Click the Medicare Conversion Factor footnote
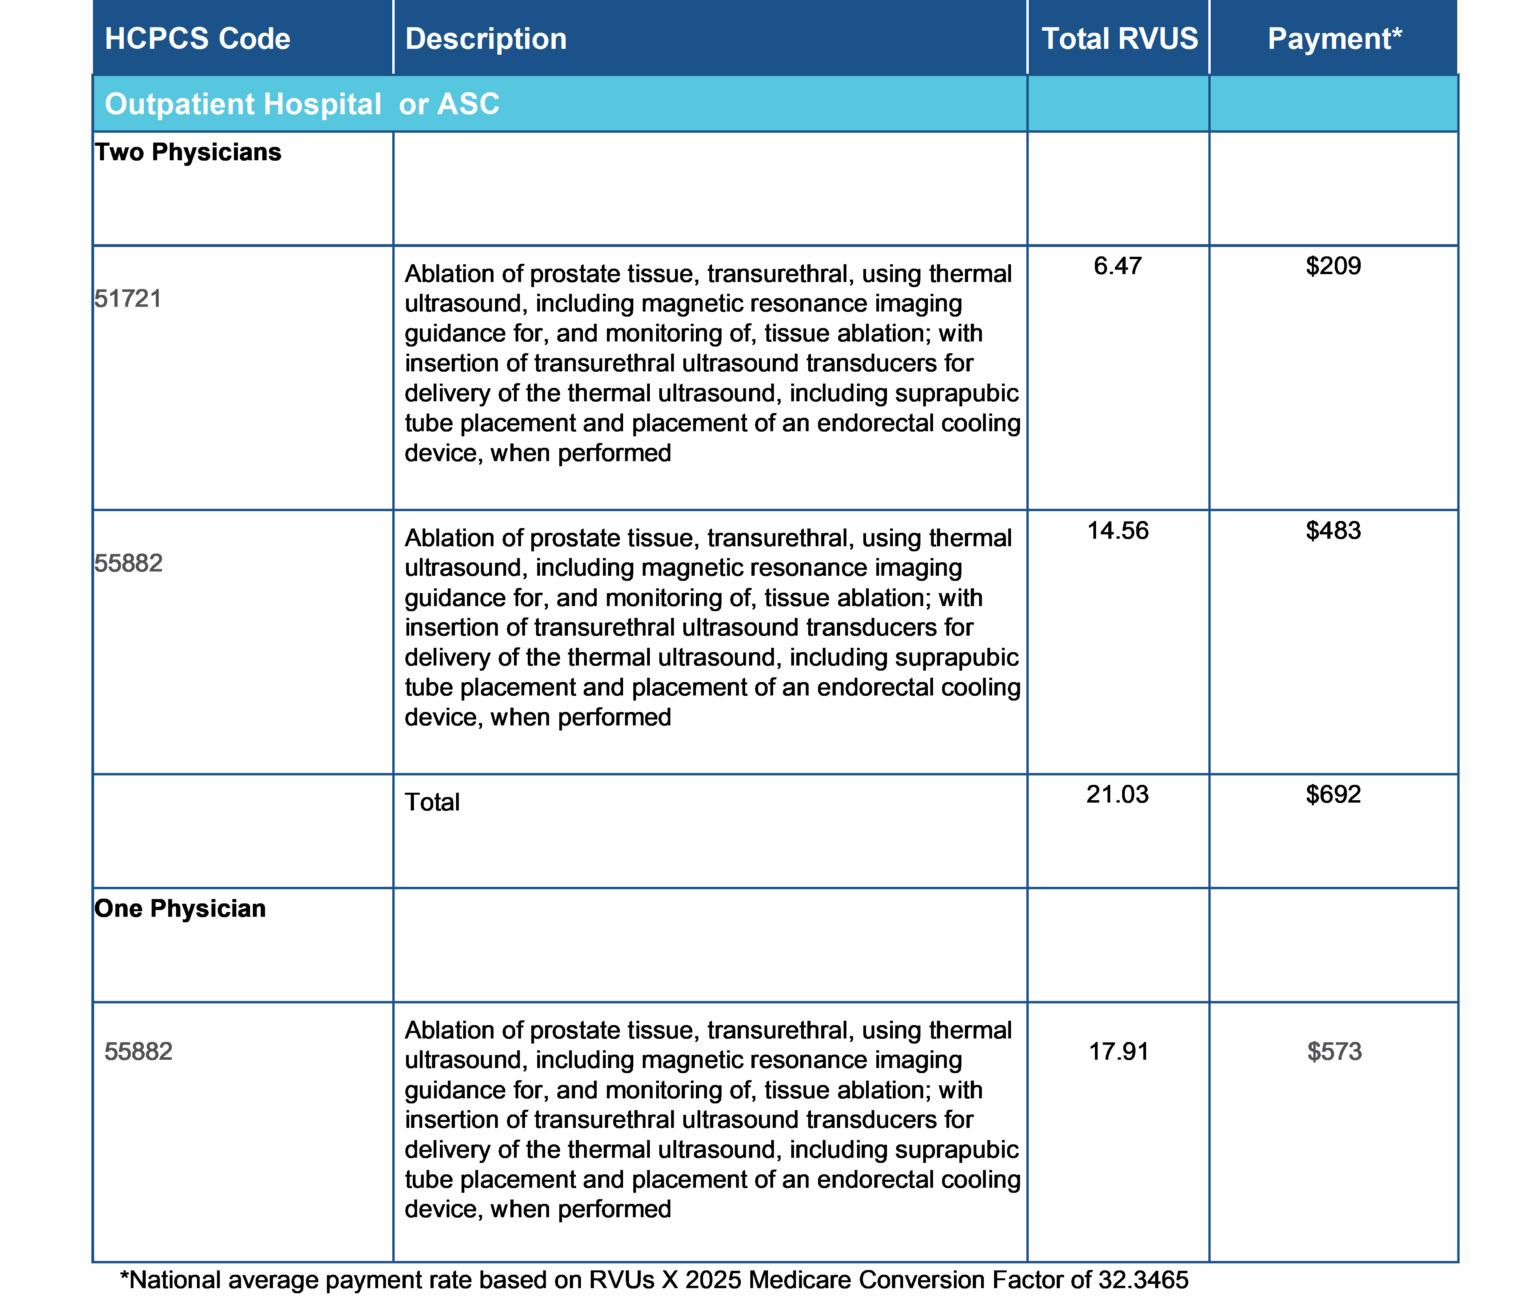 [654, 1280]
